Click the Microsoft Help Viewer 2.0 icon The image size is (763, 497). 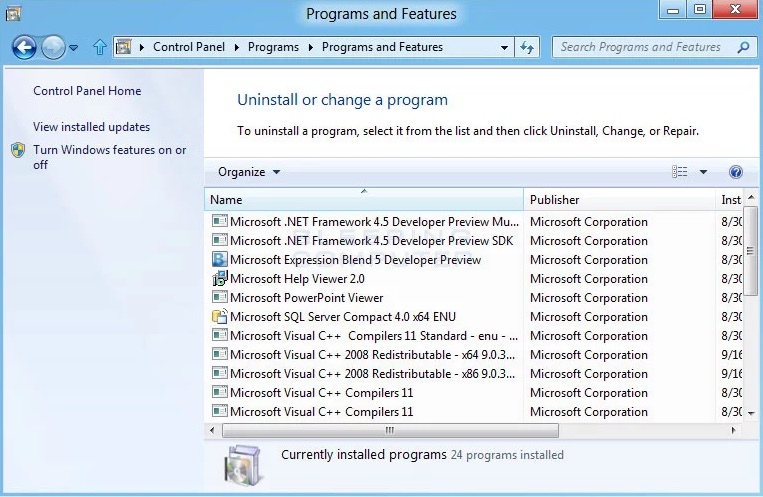click(220, 279)
